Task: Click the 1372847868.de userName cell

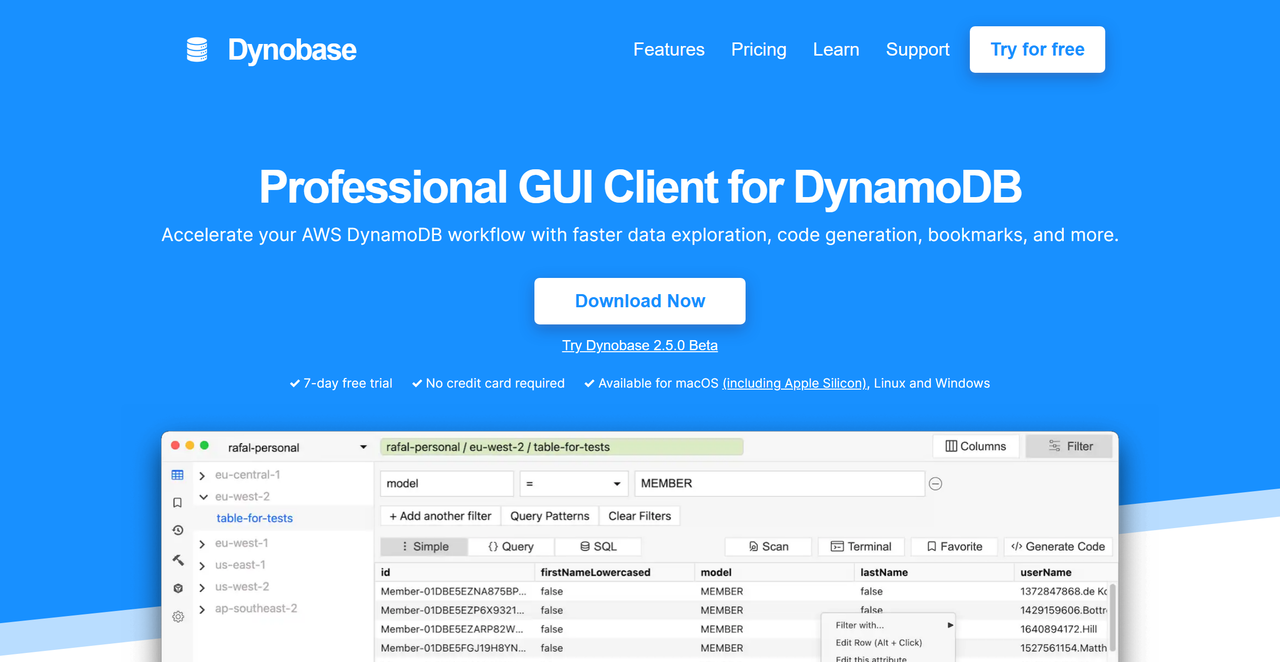Action: [1063, 592]
